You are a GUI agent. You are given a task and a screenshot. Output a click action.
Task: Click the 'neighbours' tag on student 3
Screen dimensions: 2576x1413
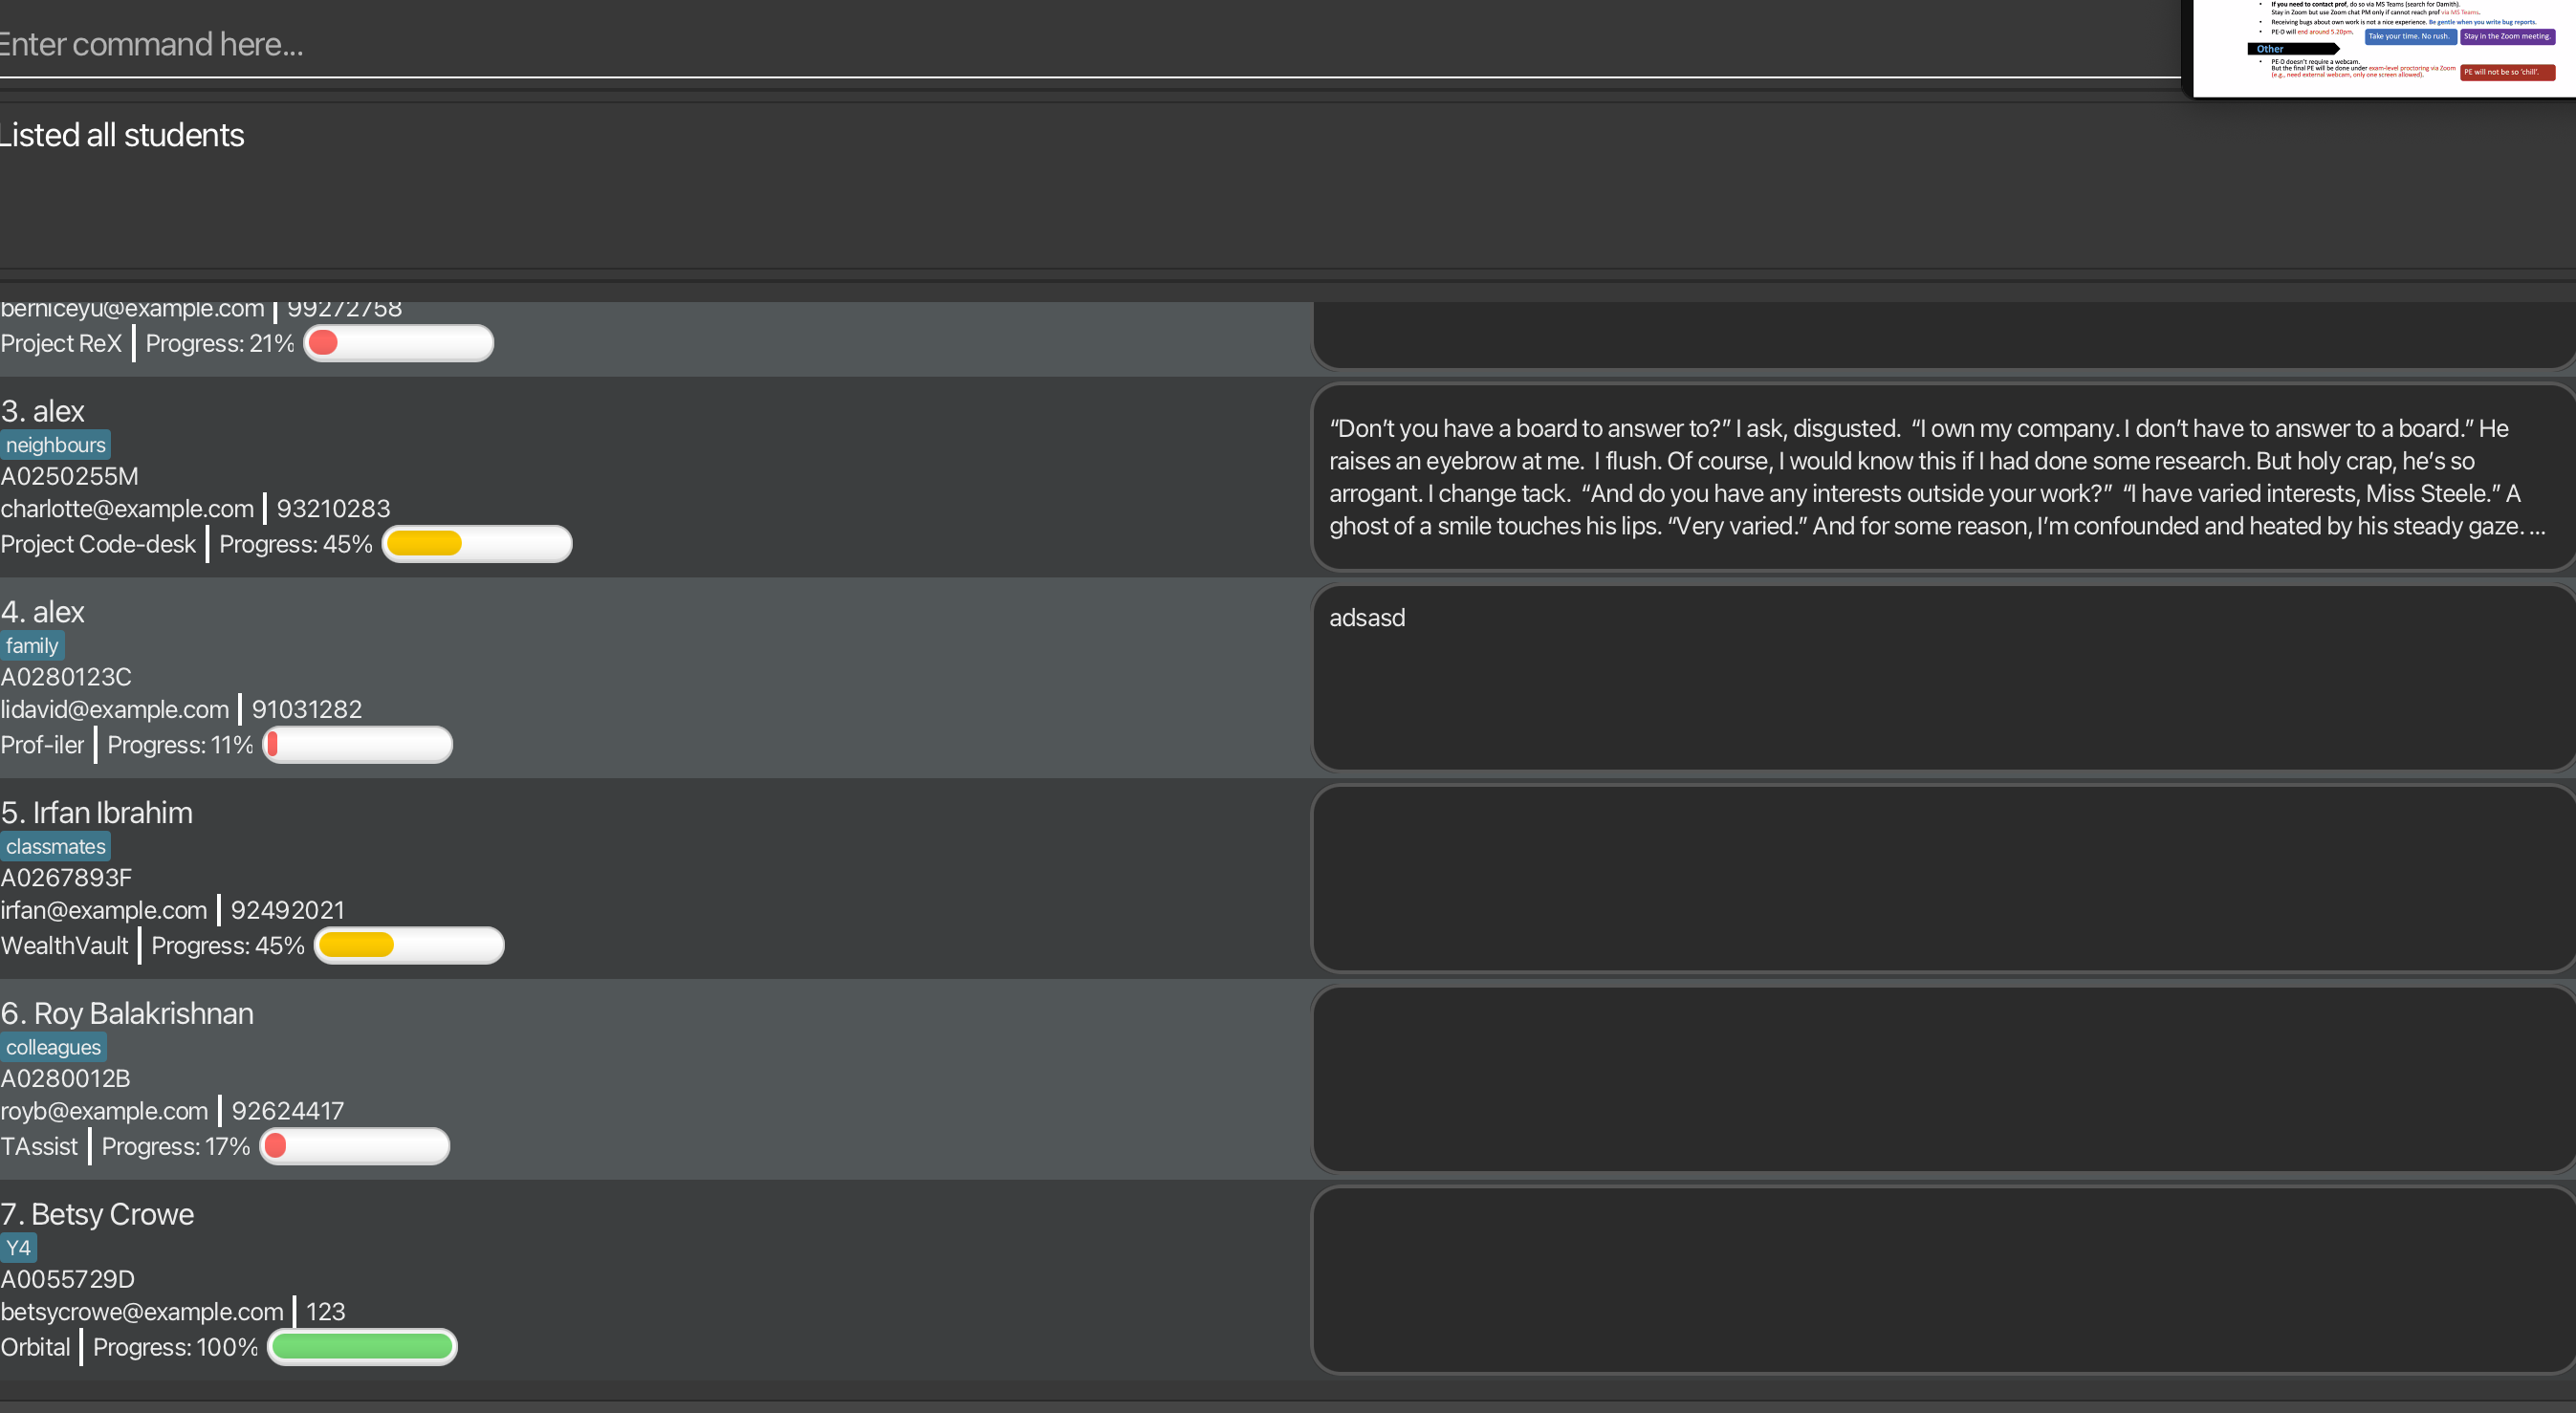tap(55, 445)
